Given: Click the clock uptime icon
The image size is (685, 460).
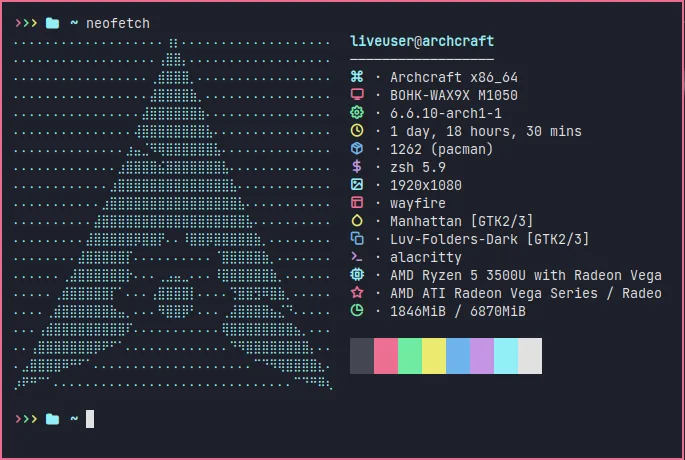Looking at the screenshot, I should click(x=357, y=130).
